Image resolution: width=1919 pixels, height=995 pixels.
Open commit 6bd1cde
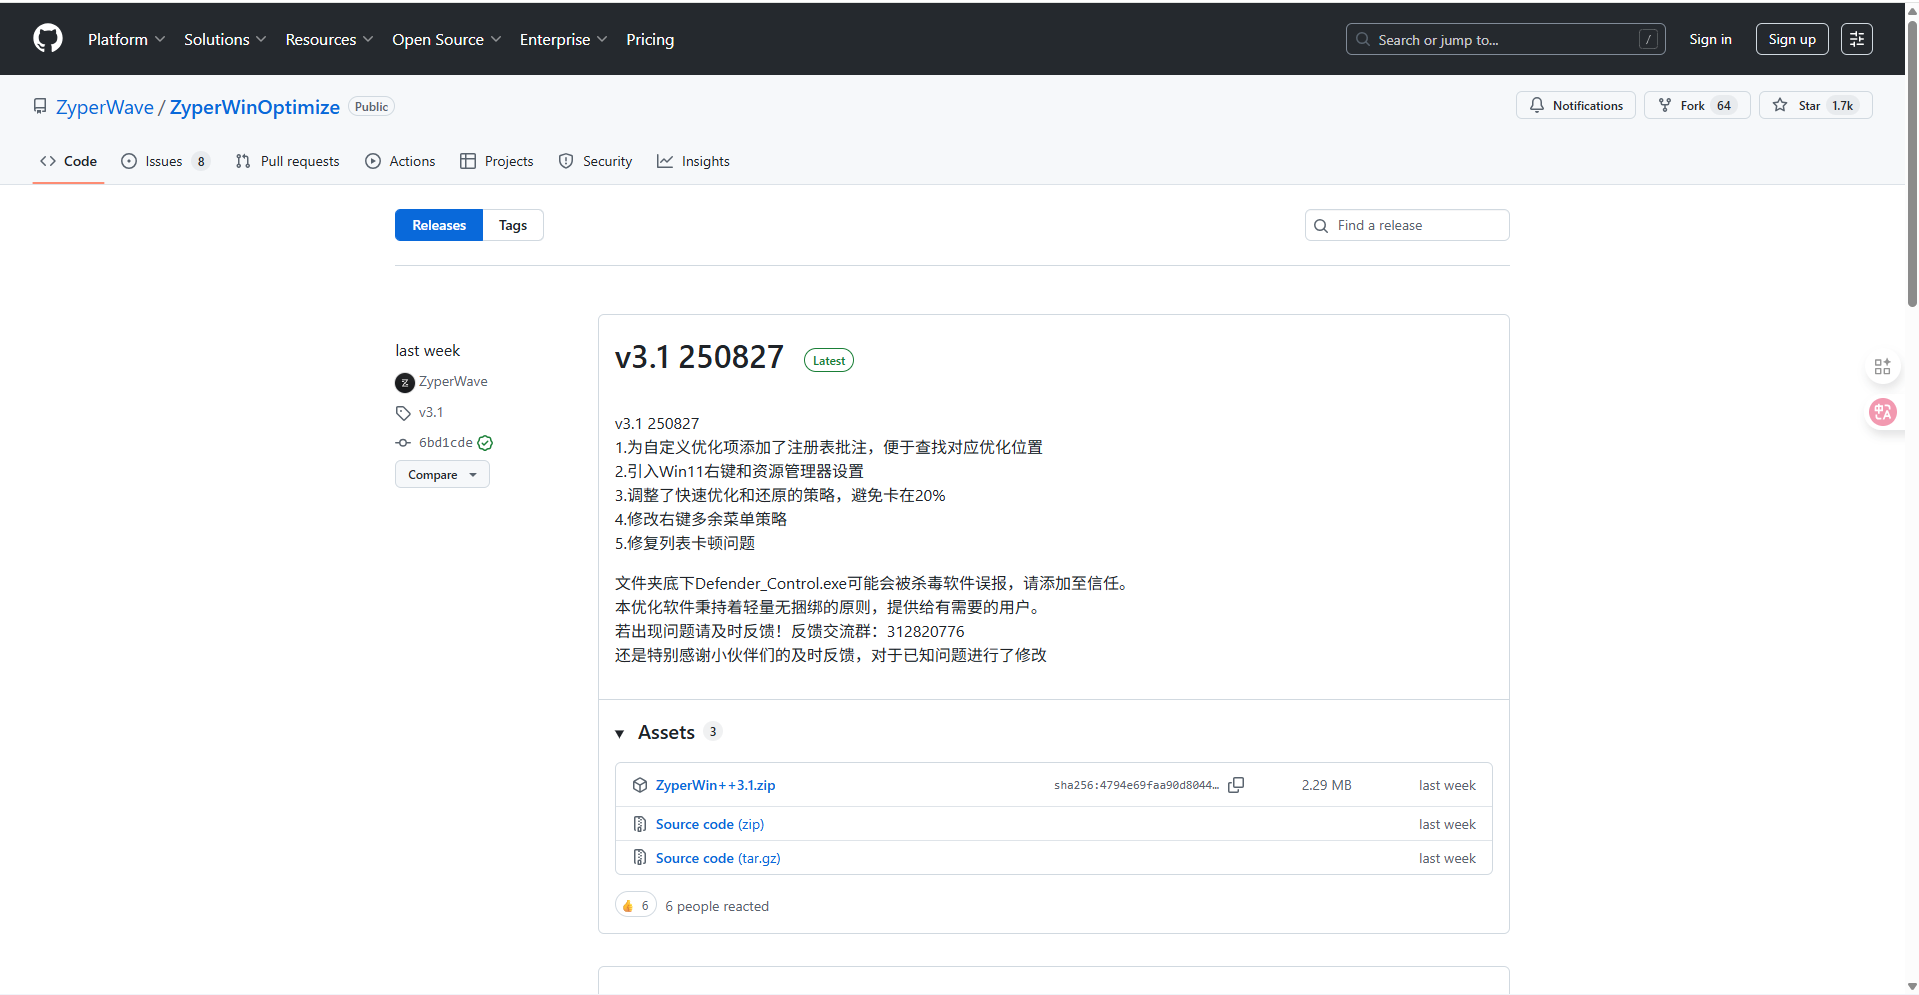pos(446,442)
